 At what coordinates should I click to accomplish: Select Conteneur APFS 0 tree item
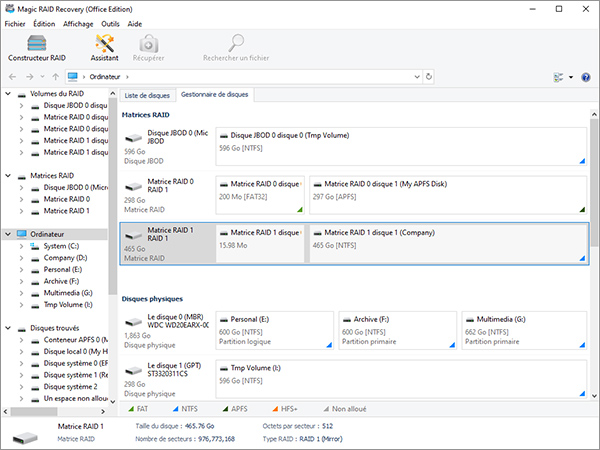coord(76,340)
